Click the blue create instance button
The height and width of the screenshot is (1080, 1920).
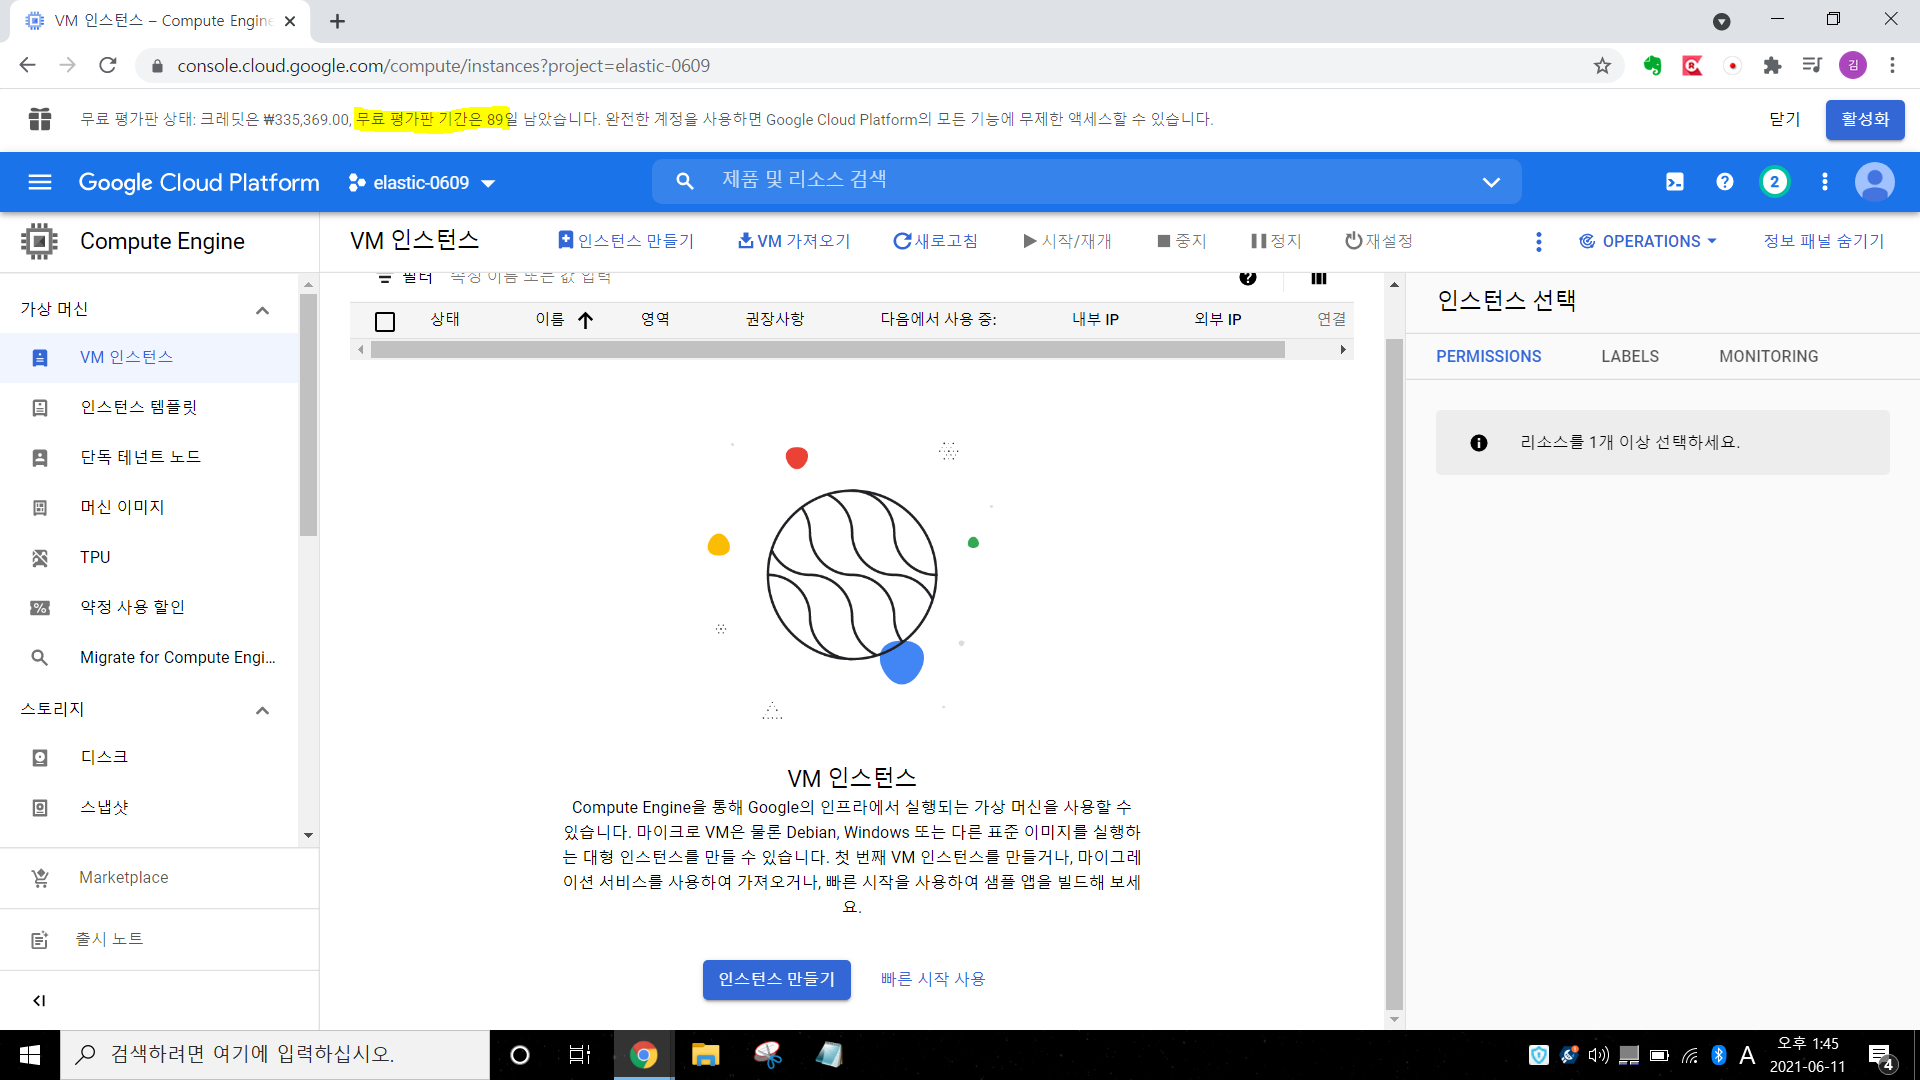coord(776,979)
